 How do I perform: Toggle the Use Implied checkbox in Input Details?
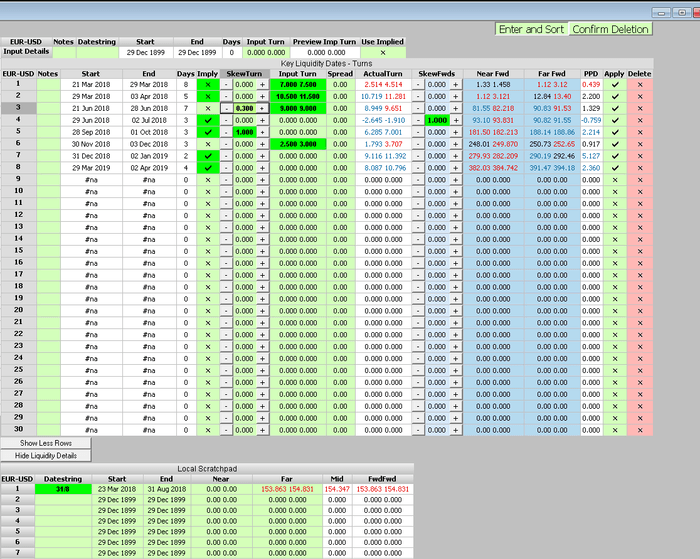pos(382,51)
